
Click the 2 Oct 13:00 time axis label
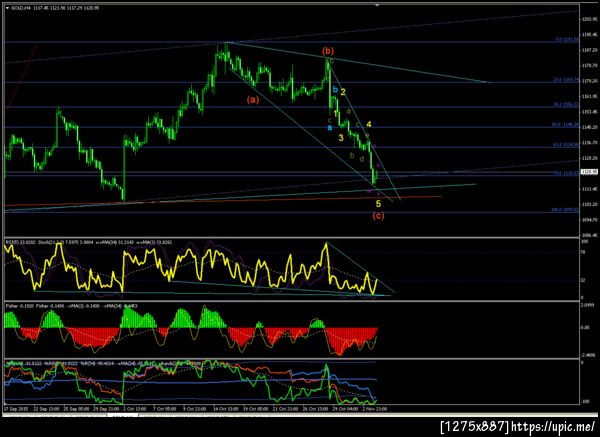click(136, 409)
